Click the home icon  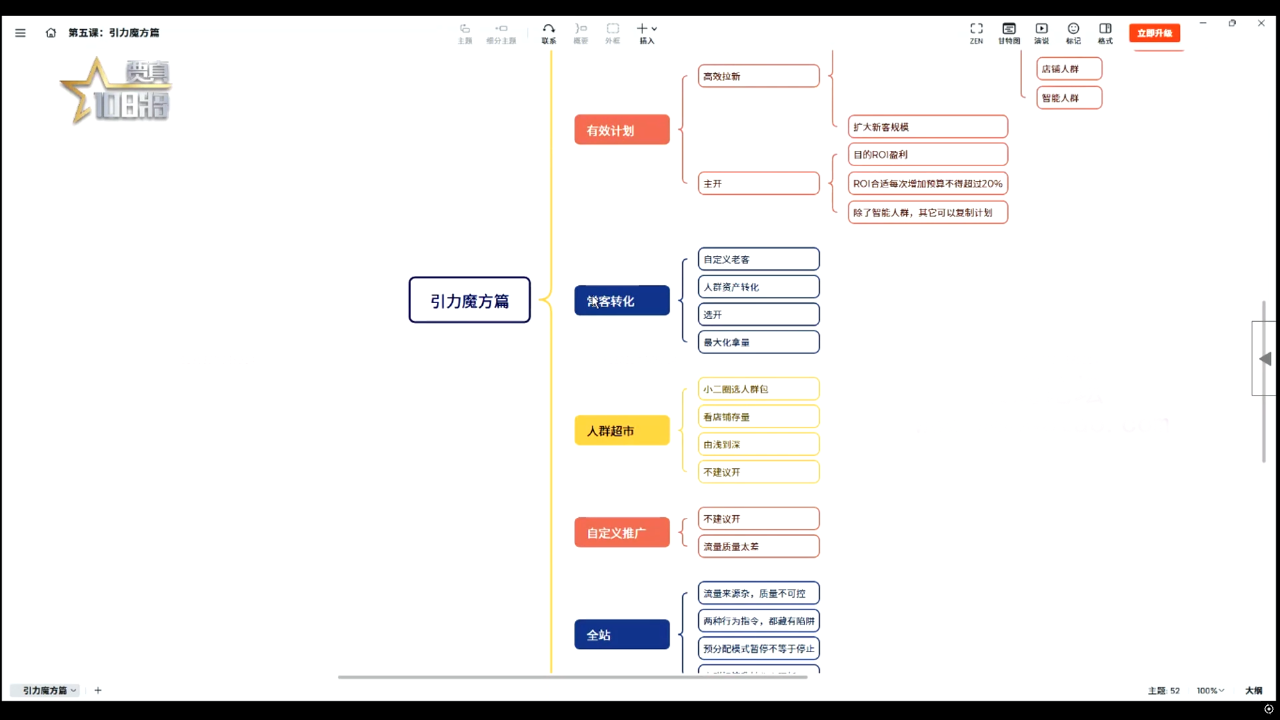pyautogui.click(x=51, y=33)
